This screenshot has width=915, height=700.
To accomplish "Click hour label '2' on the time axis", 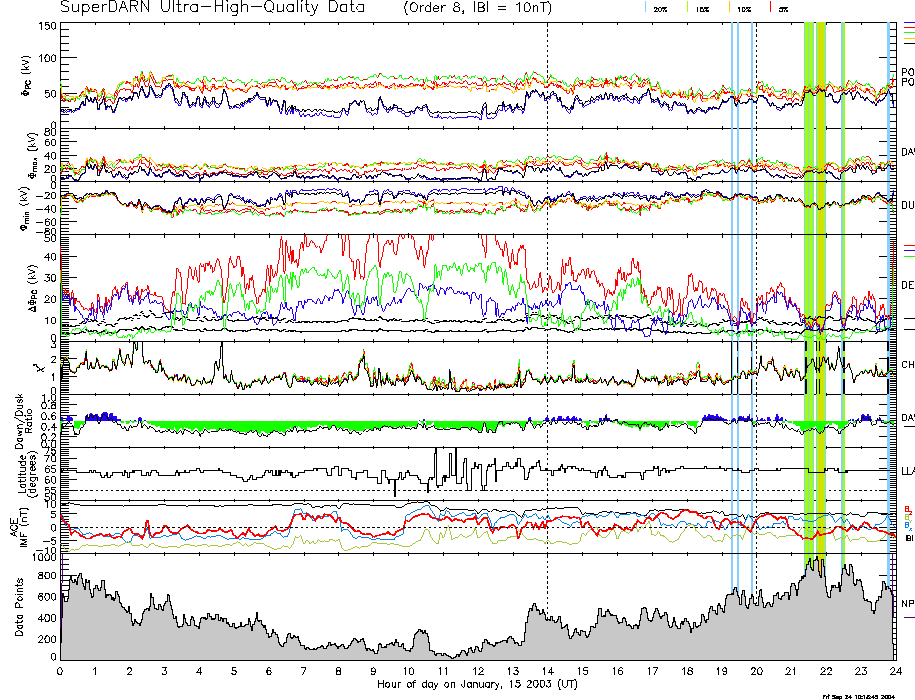I will click(x=130, y=671).
